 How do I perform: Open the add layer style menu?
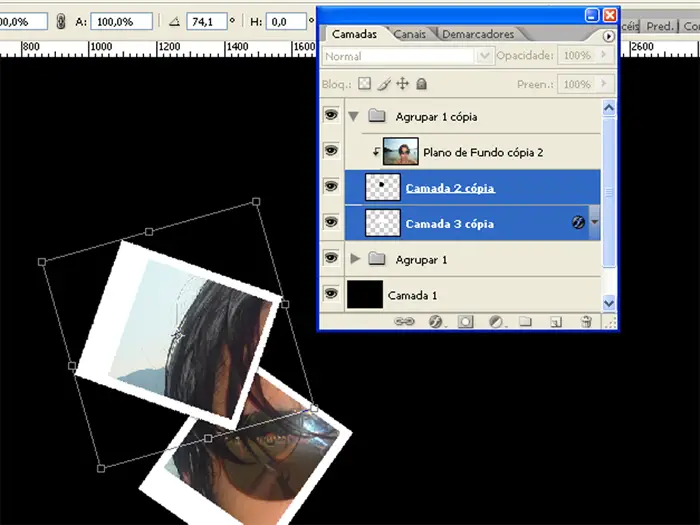435,322
